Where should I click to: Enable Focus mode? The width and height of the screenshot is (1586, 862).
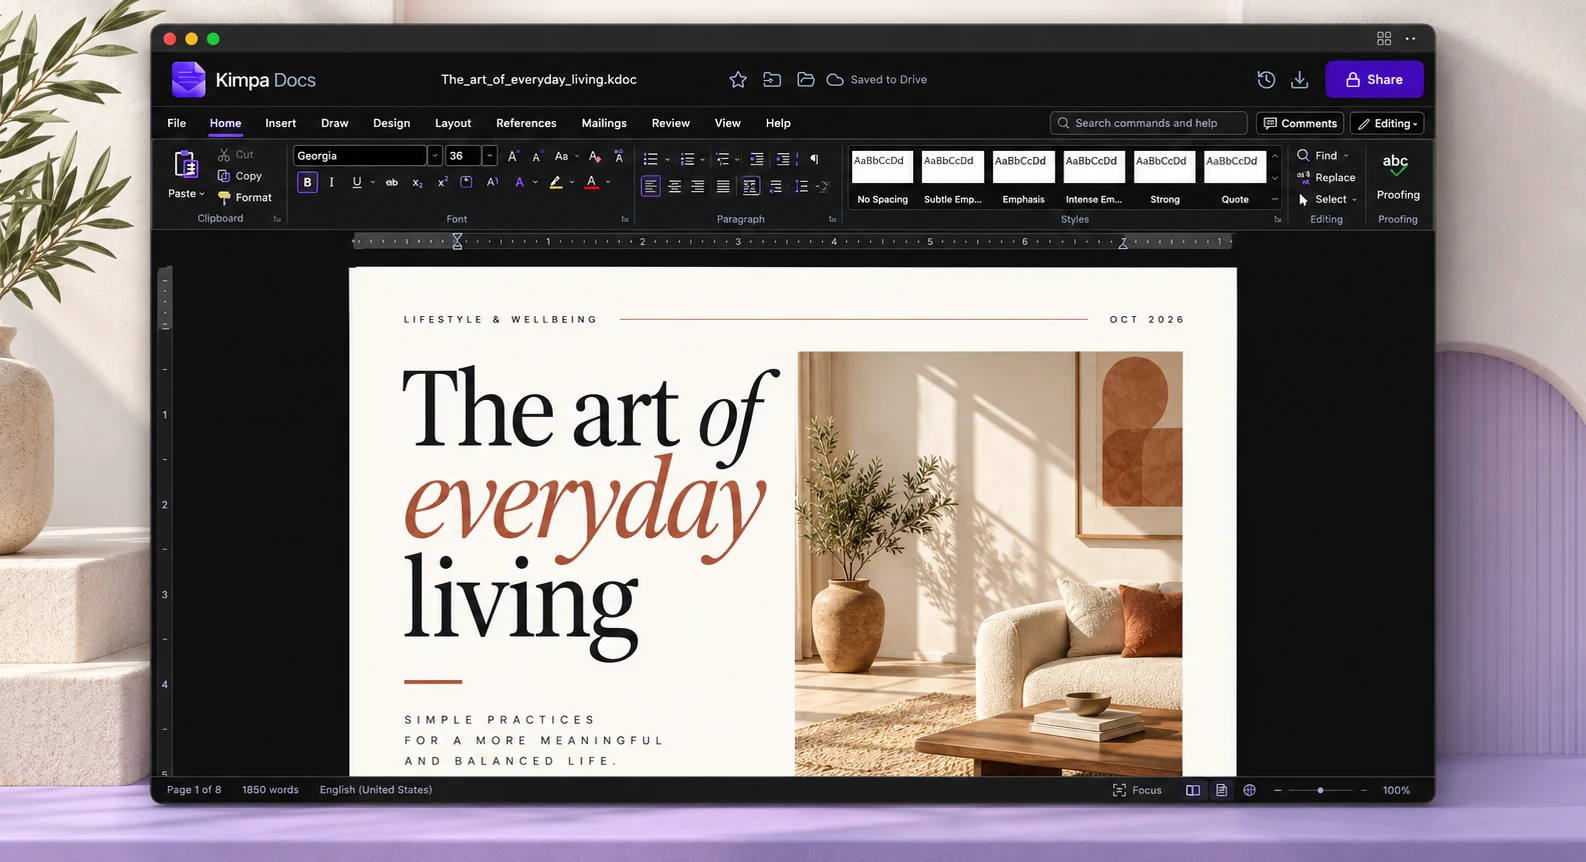pyautogui.click(x=1138, y=790)
